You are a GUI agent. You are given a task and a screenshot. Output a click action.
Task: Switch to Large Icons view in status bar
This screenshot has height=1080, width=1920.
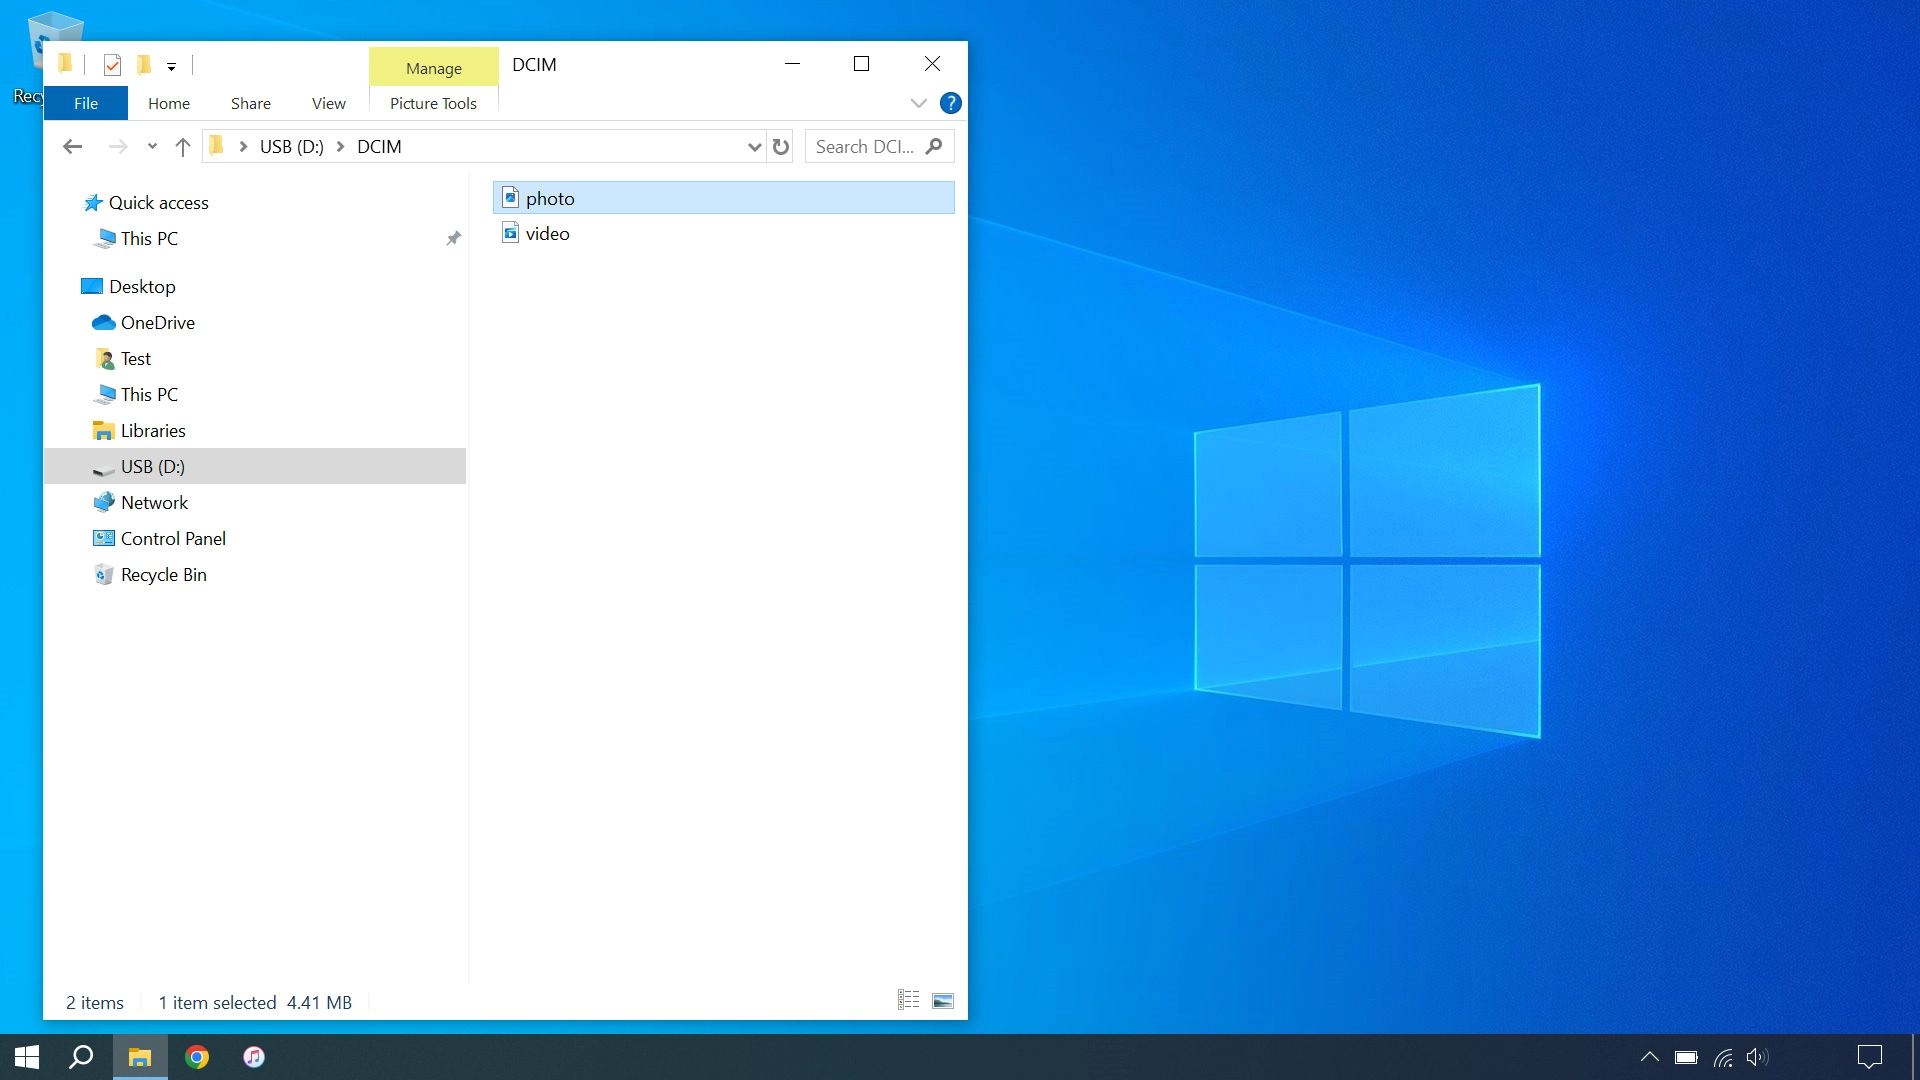click(941, 999)
